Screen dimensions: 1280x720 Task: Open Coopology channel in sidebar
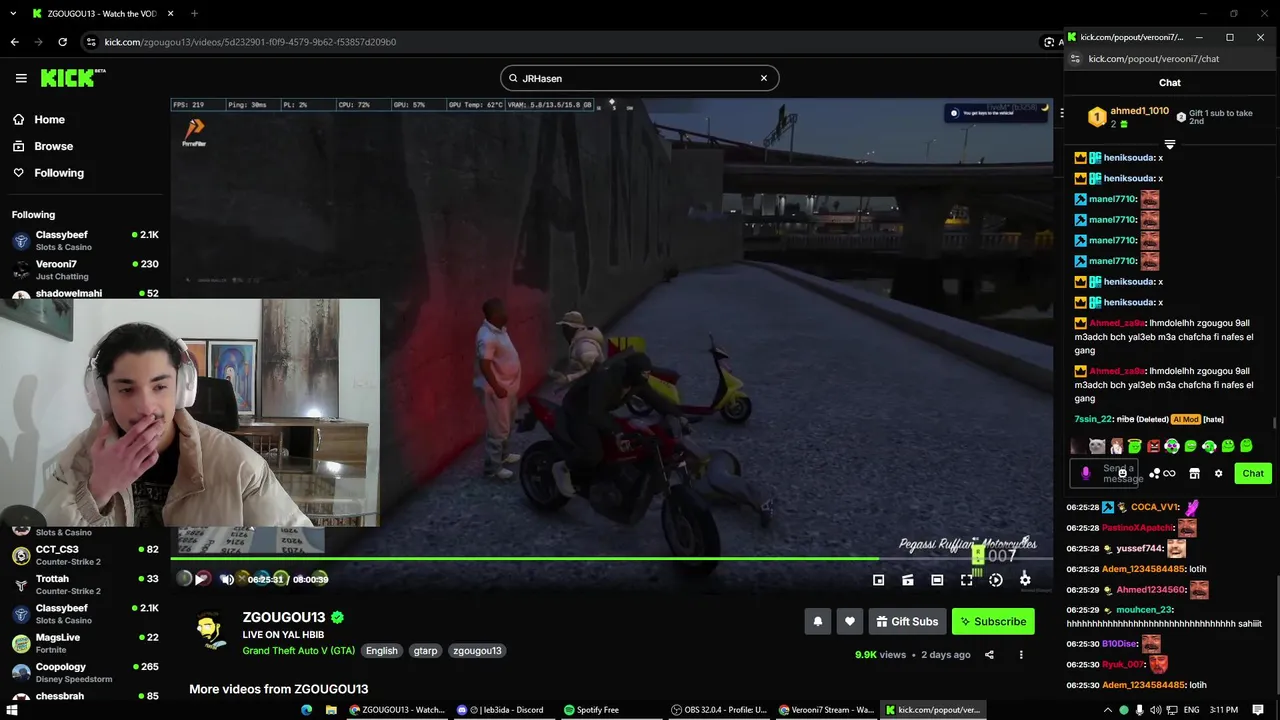point(85,672)
